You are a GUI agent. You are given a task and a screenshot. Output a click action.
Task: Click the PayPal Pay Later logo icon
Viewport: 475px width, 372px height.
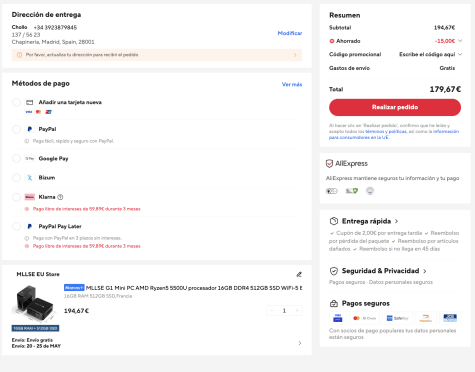[30, 226]
